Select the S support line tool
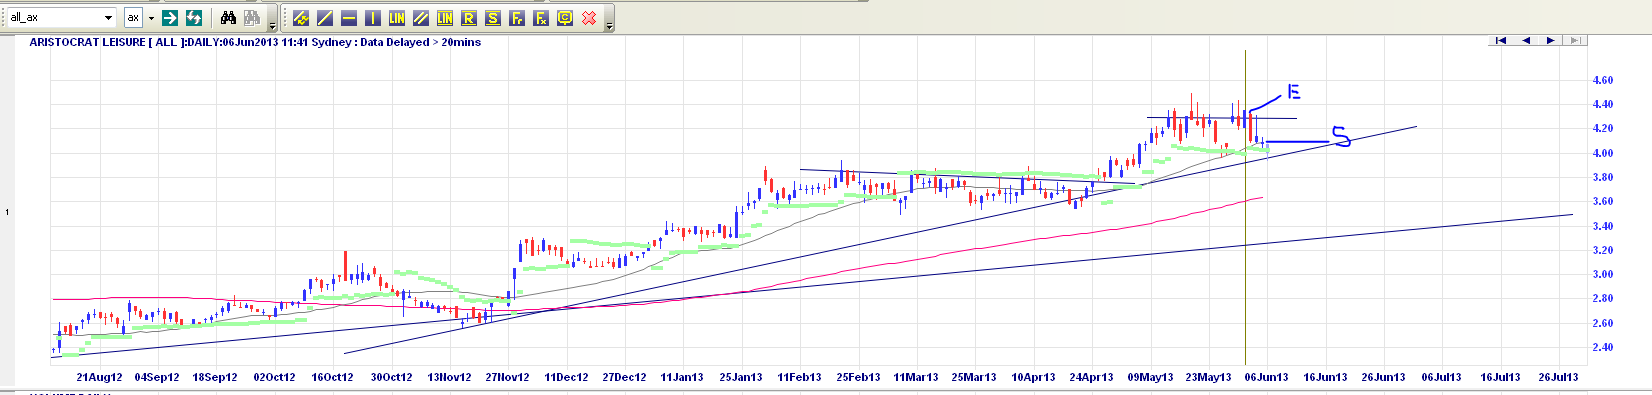This screenshot has height=395, width=1652. point(493,18)
